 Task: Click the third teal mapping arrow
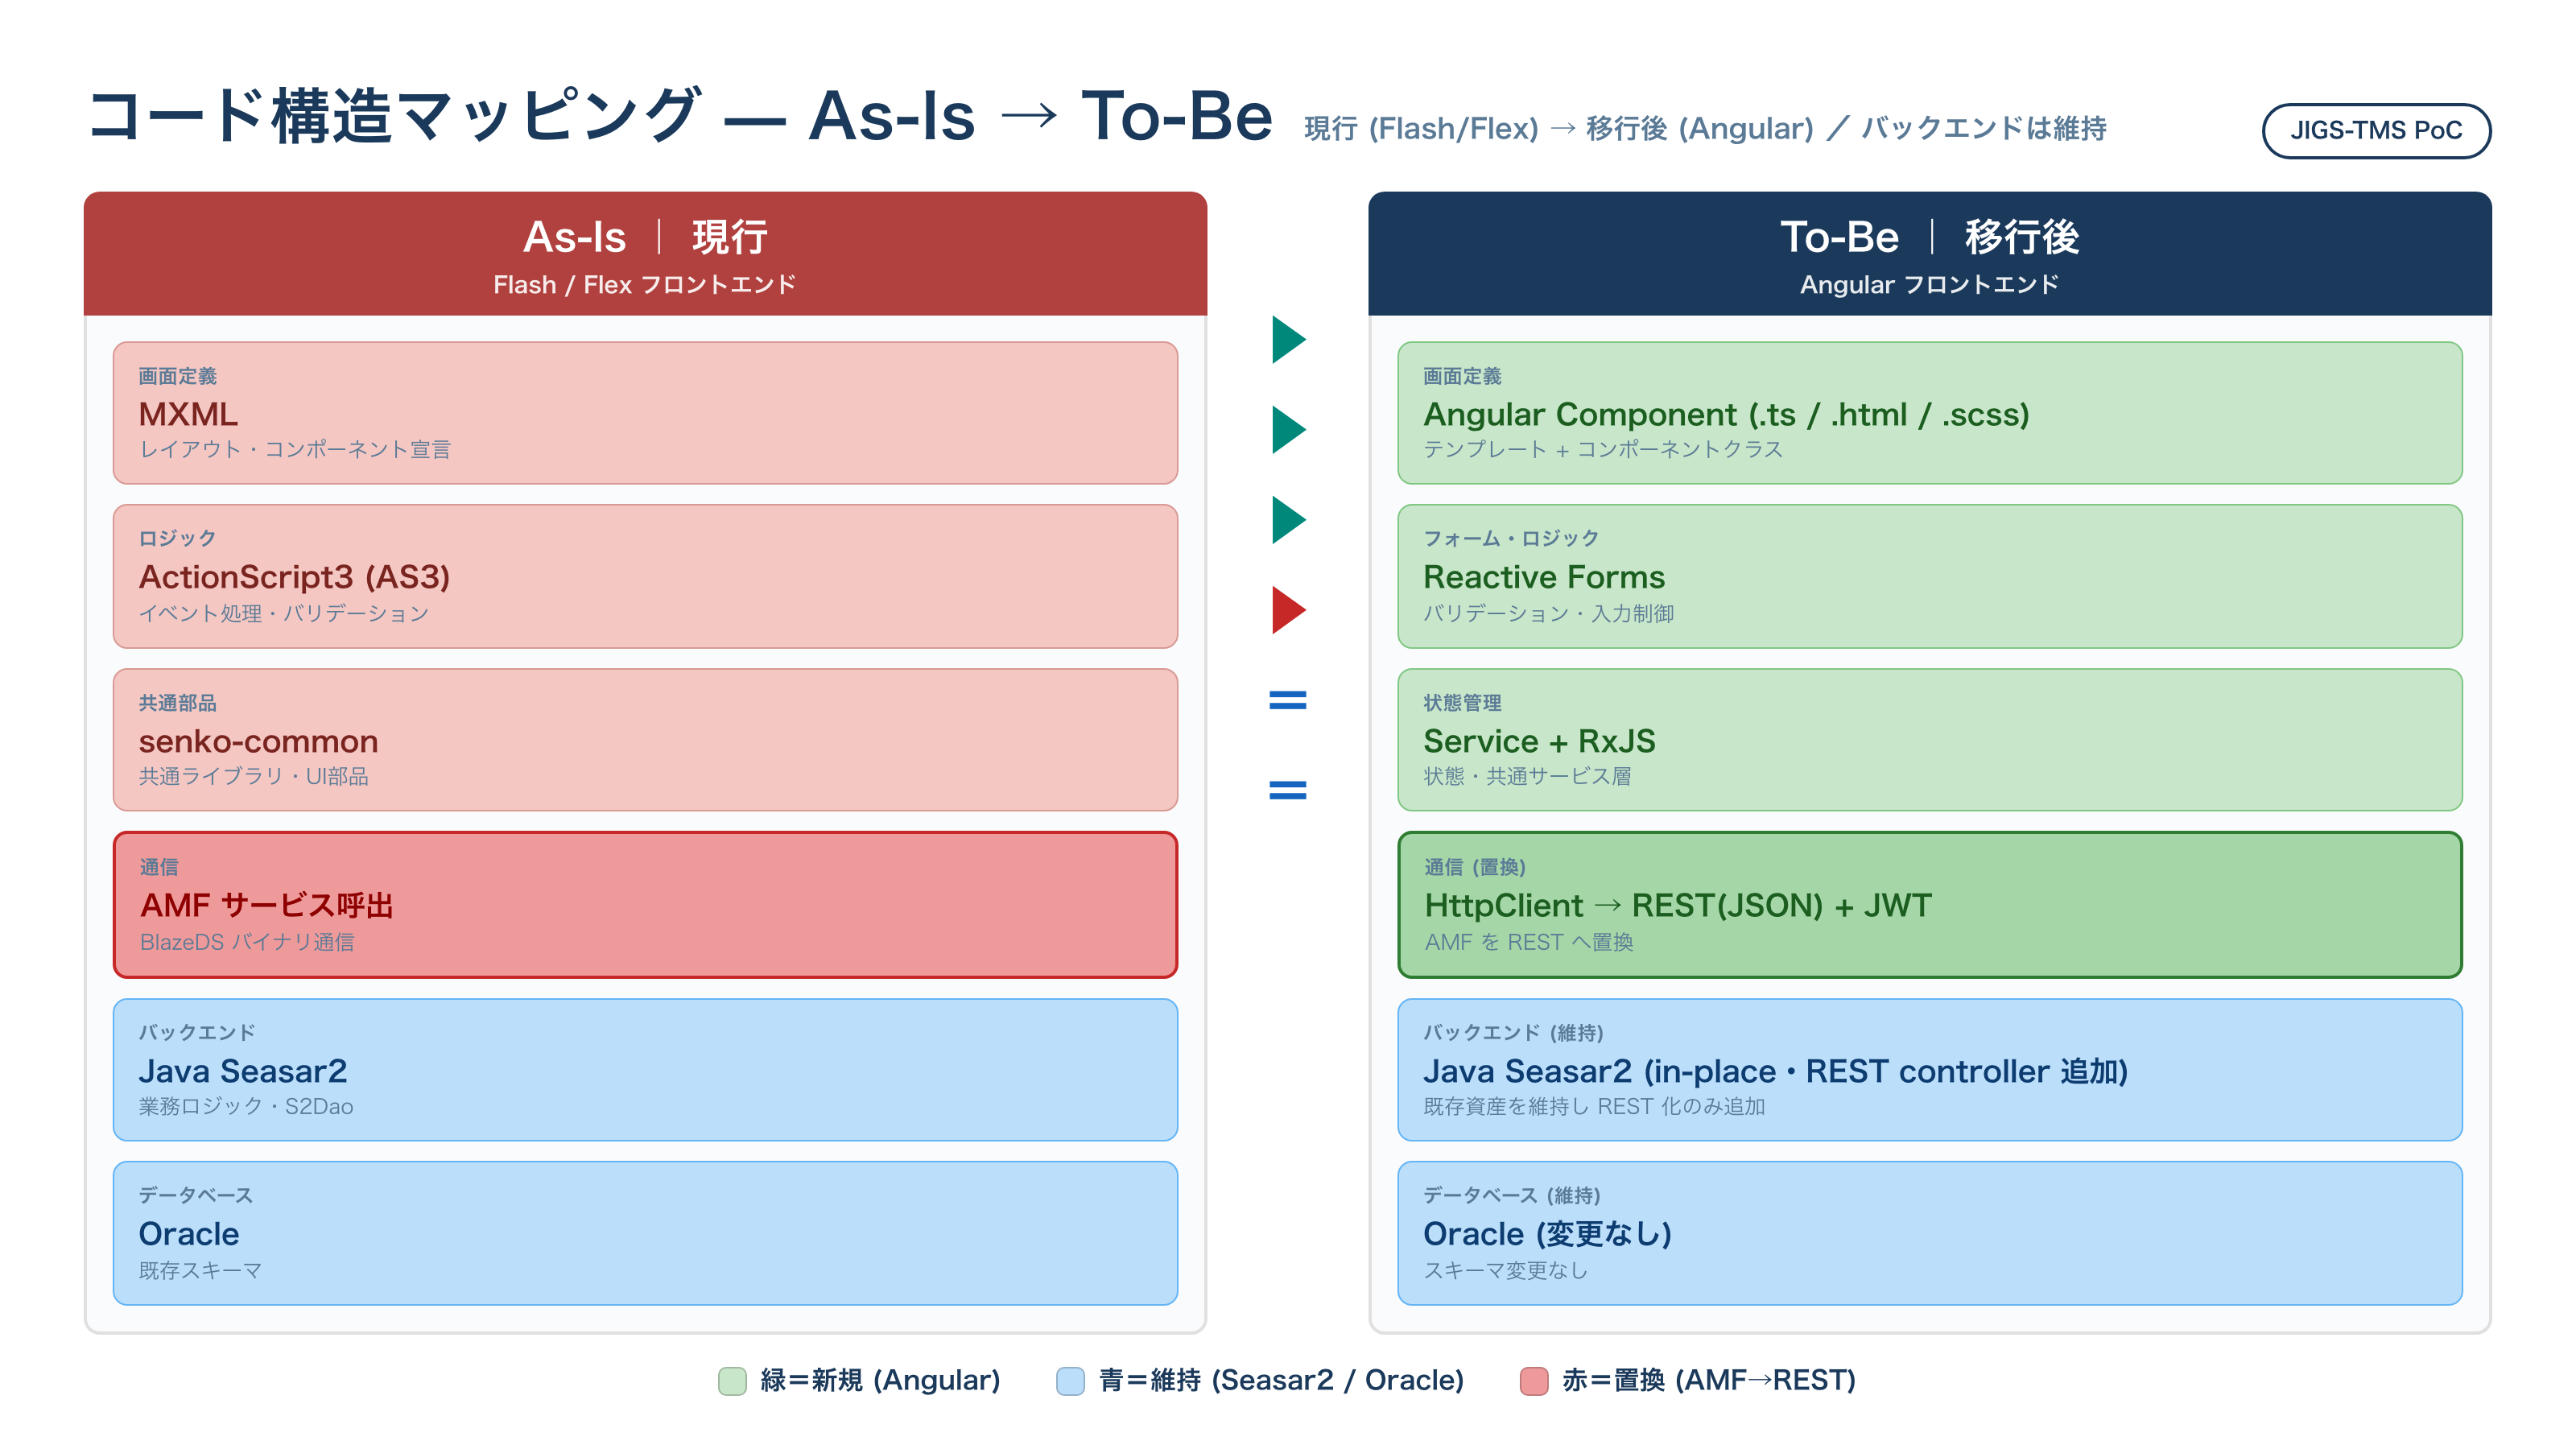click(1288, 520)
